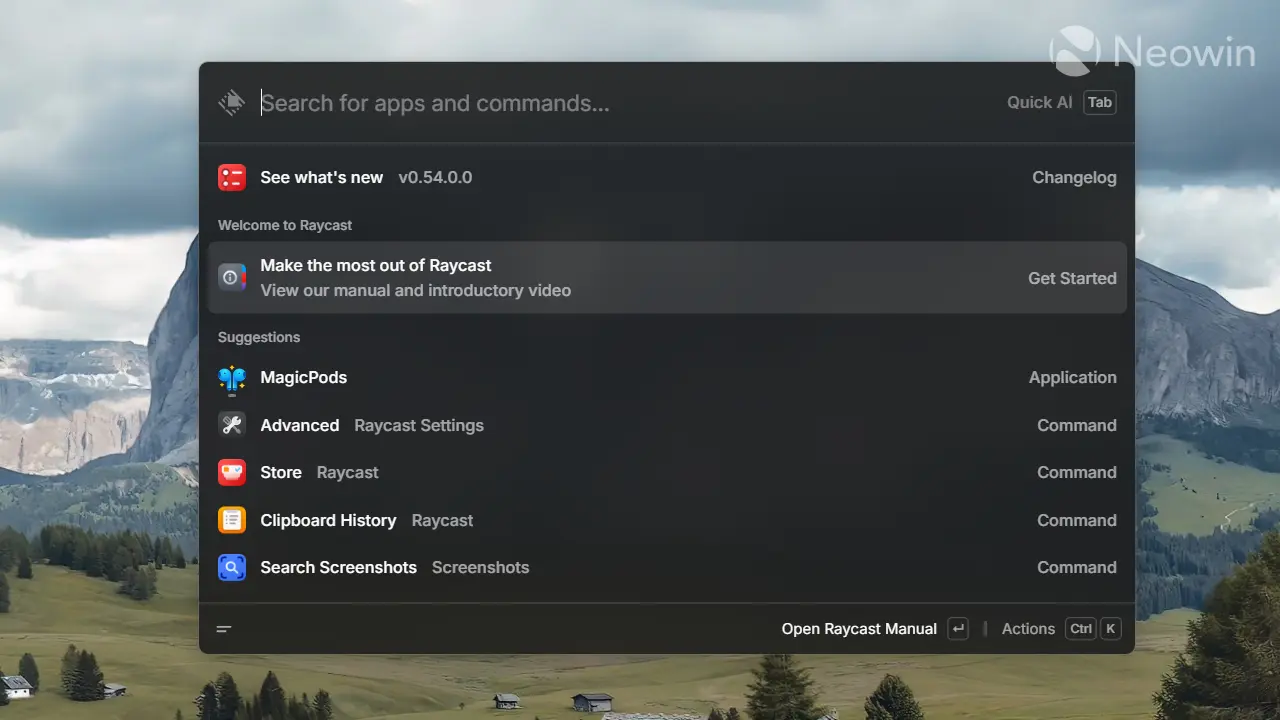Open the Raycast Store via its heart icon
This screenshot has height=720, width=1280.
coord(231,472)
